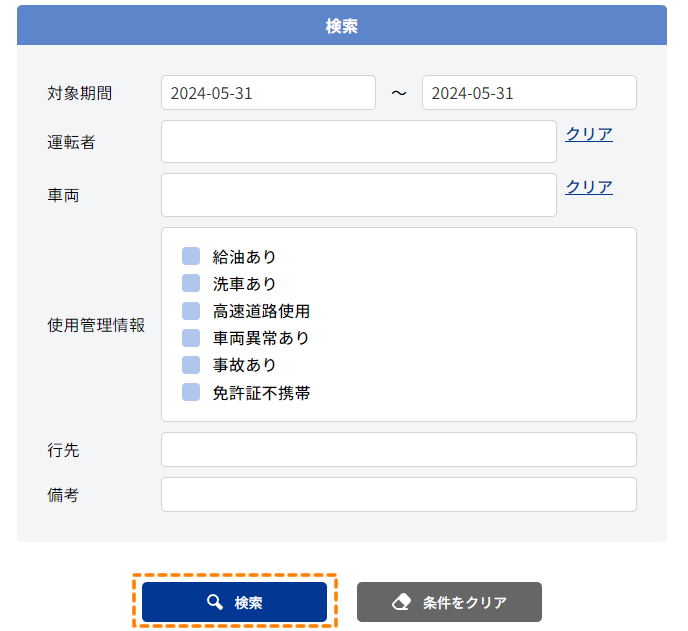This screenshot has width=688, height=631.
Task: Enable the 車両異常あり checkbox
Action: 191,338
